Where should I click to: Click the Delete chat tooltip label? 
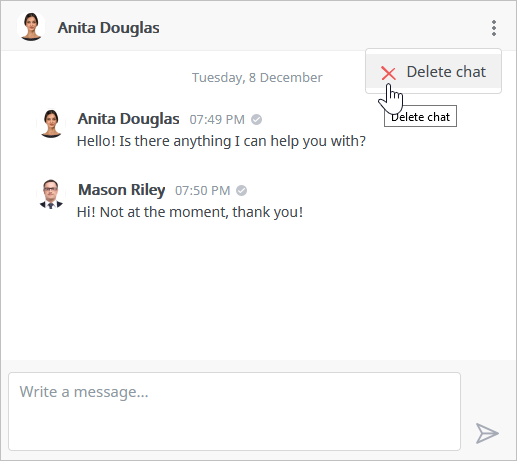pos(420,116)
